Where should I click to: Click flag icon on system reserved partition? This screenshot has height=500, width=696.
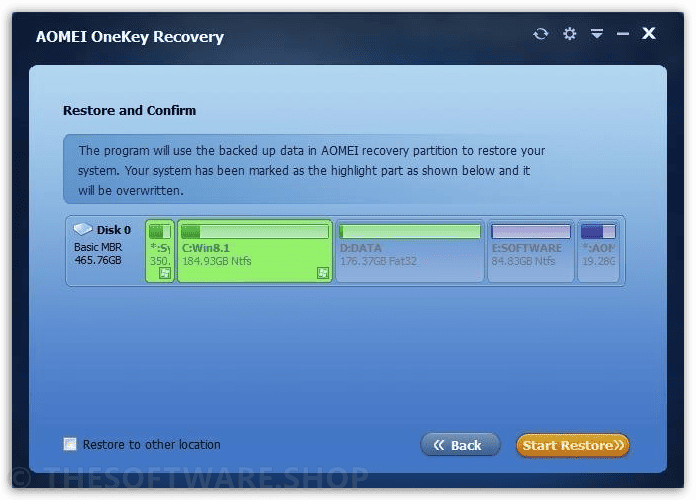[165, 273]
